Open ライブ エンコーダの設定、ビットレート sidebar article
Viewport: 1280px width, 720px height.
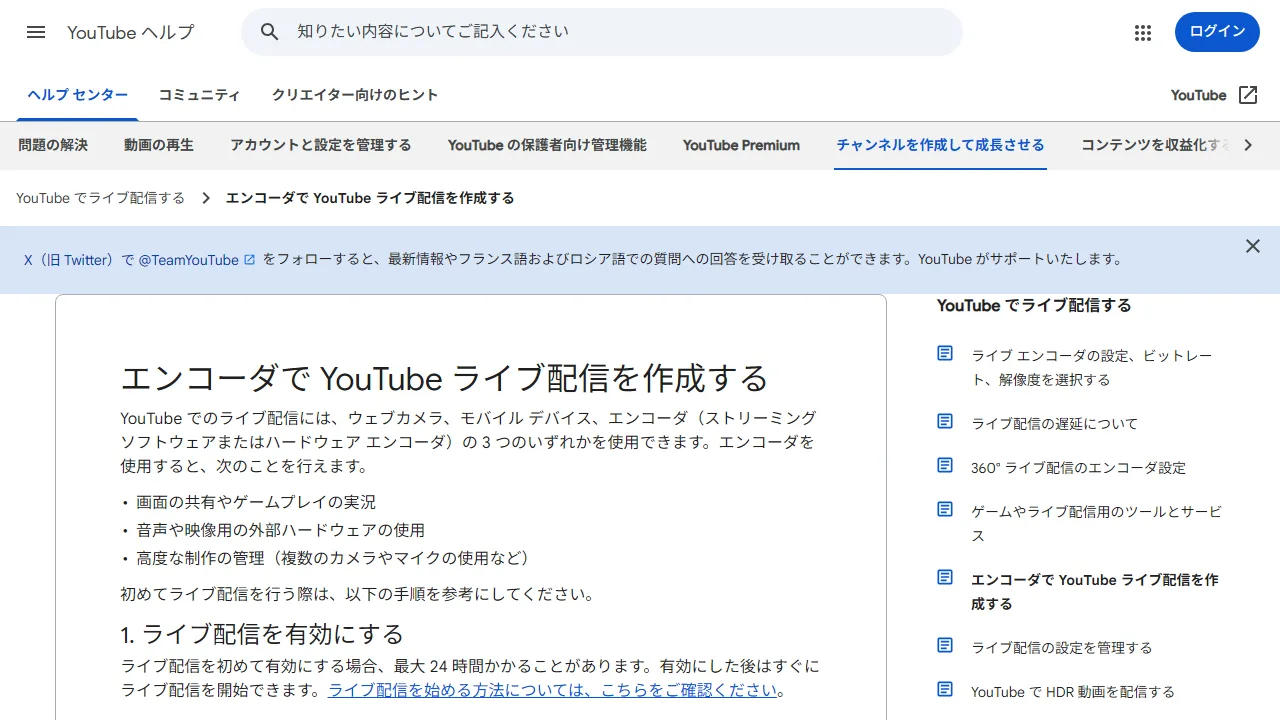[x=1091, y=367]
